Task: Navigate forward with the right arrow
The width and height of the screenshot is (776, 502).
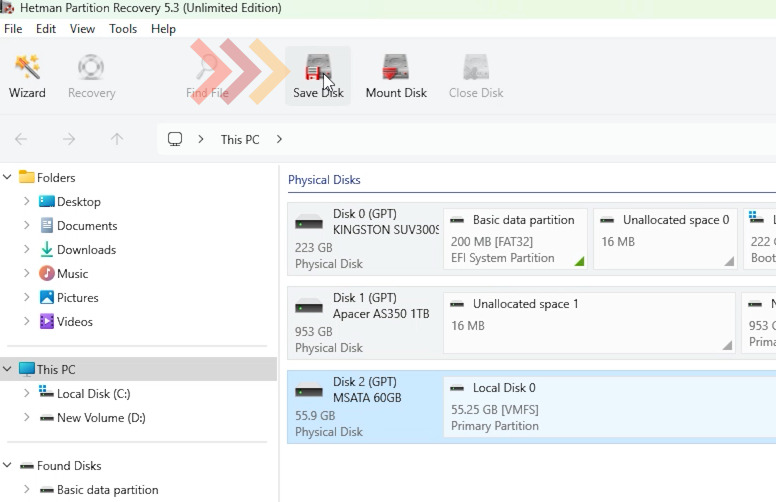Action: click(x=69, y=139)
